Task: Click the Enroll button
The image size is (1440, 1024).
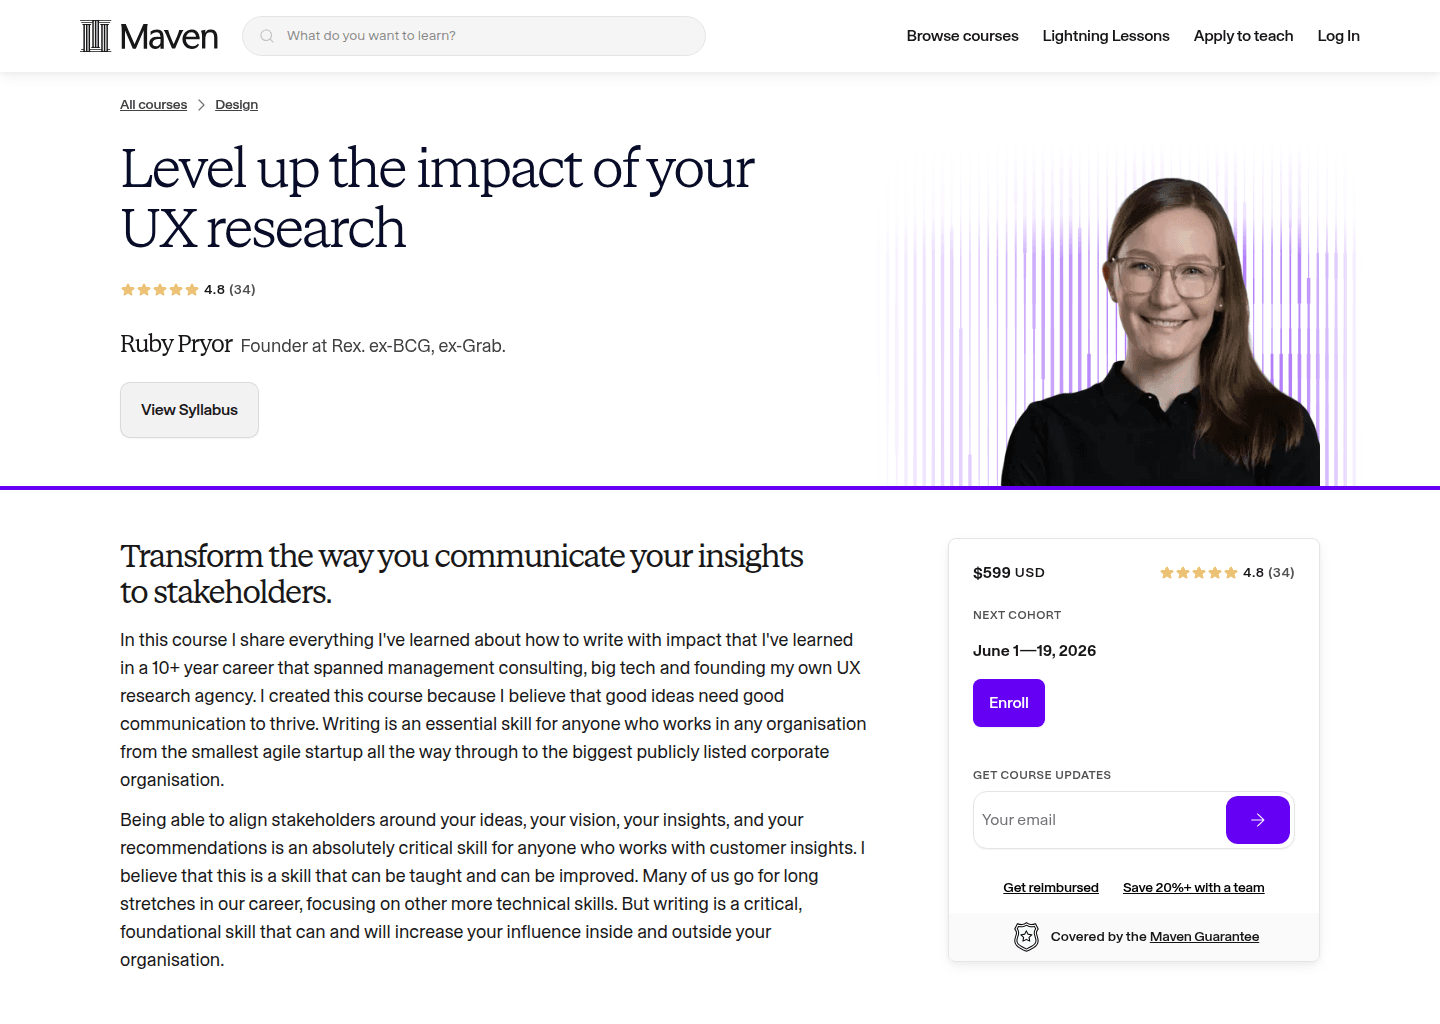Action: click(1008, 703)
